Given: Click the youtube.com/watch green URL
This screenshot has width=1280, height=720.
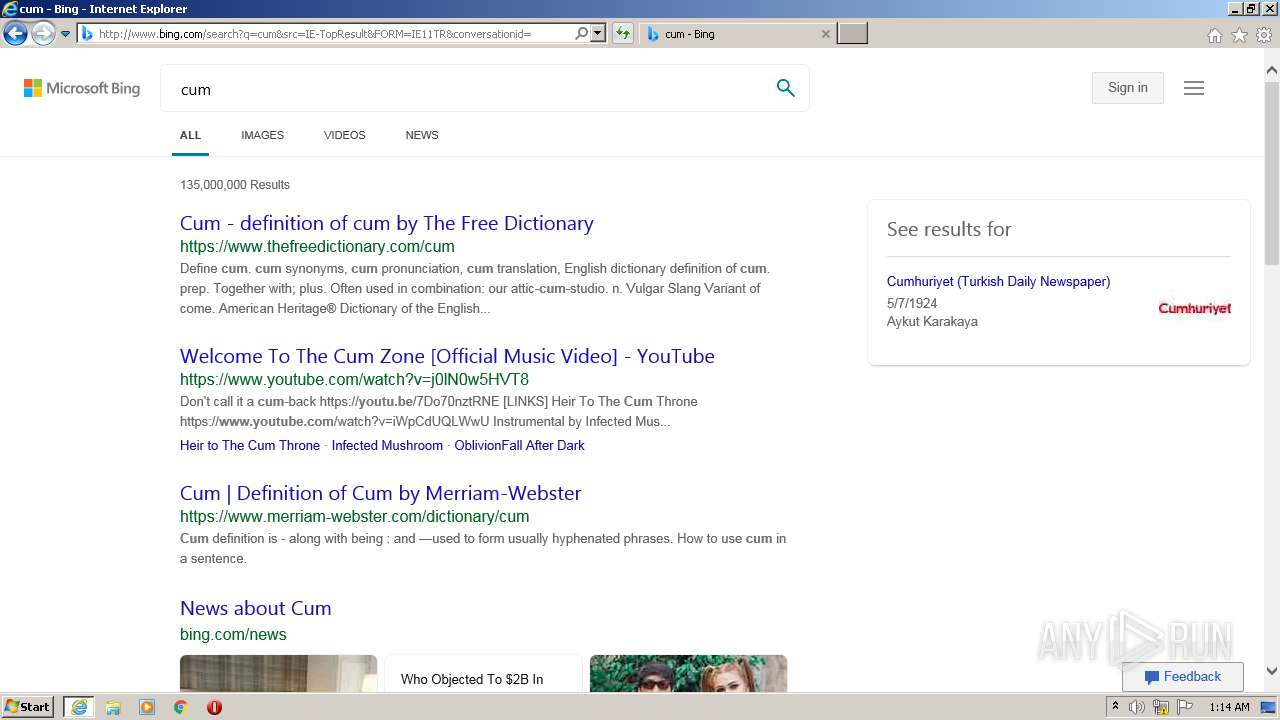Looking at the screenshot, I should pos(354,380).
